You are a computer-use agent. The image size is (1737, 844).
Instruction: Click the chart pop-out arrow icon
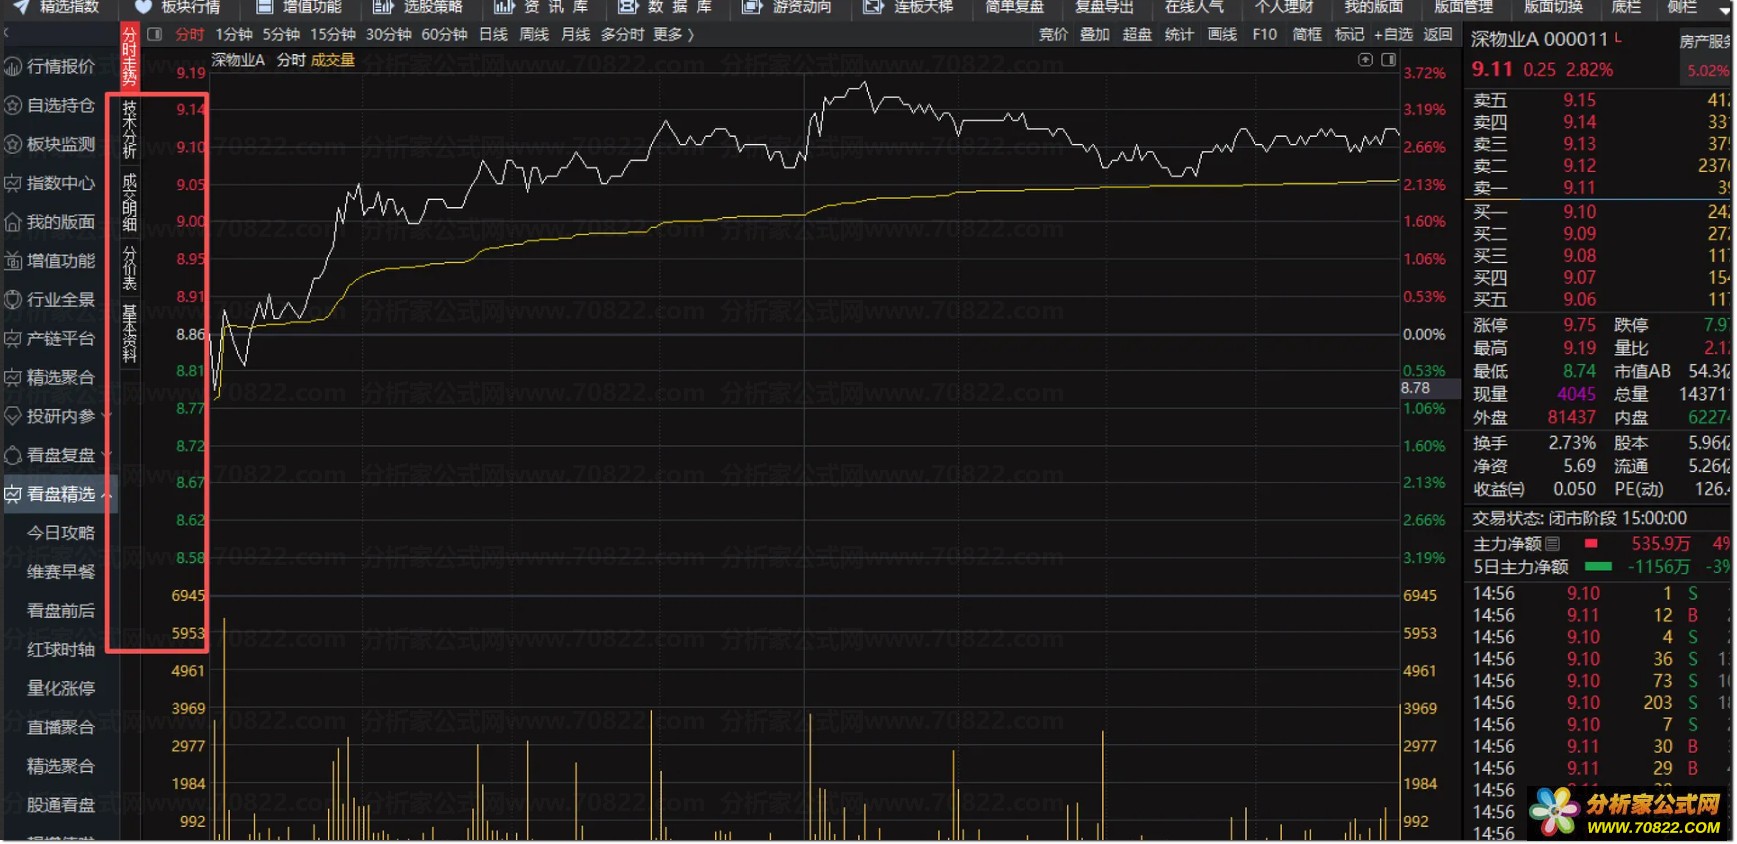click(1365, 60)
